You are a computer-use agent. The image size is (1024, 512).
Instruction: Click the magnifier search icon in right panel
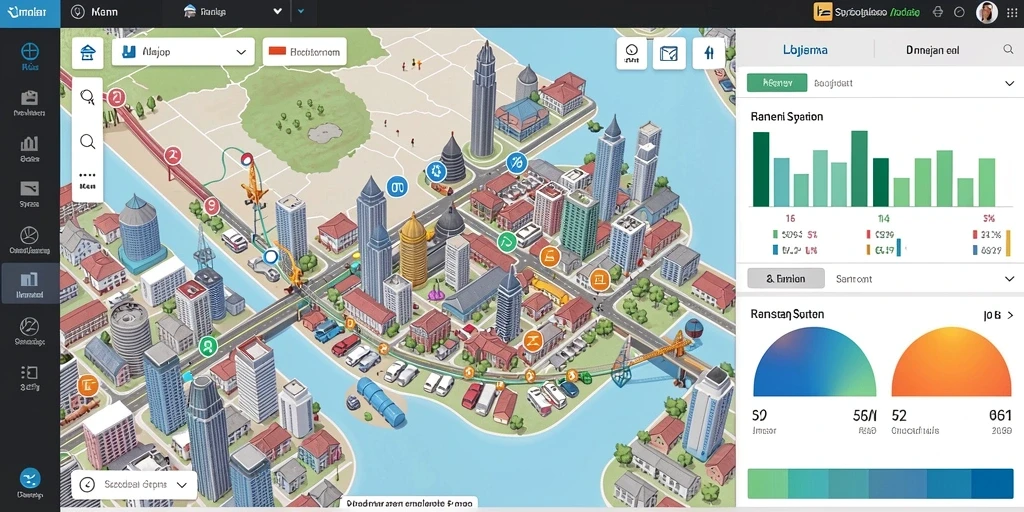(x=1008, y=49)
